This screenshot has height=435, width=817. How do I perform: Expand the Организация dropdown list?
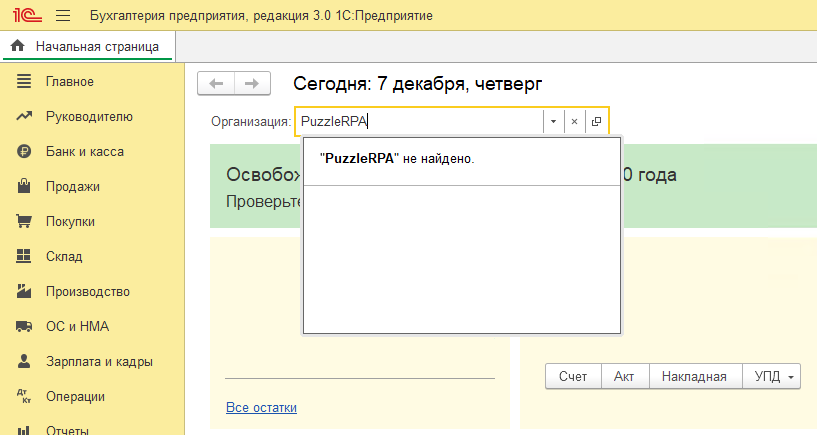click(x=553, y=121)
